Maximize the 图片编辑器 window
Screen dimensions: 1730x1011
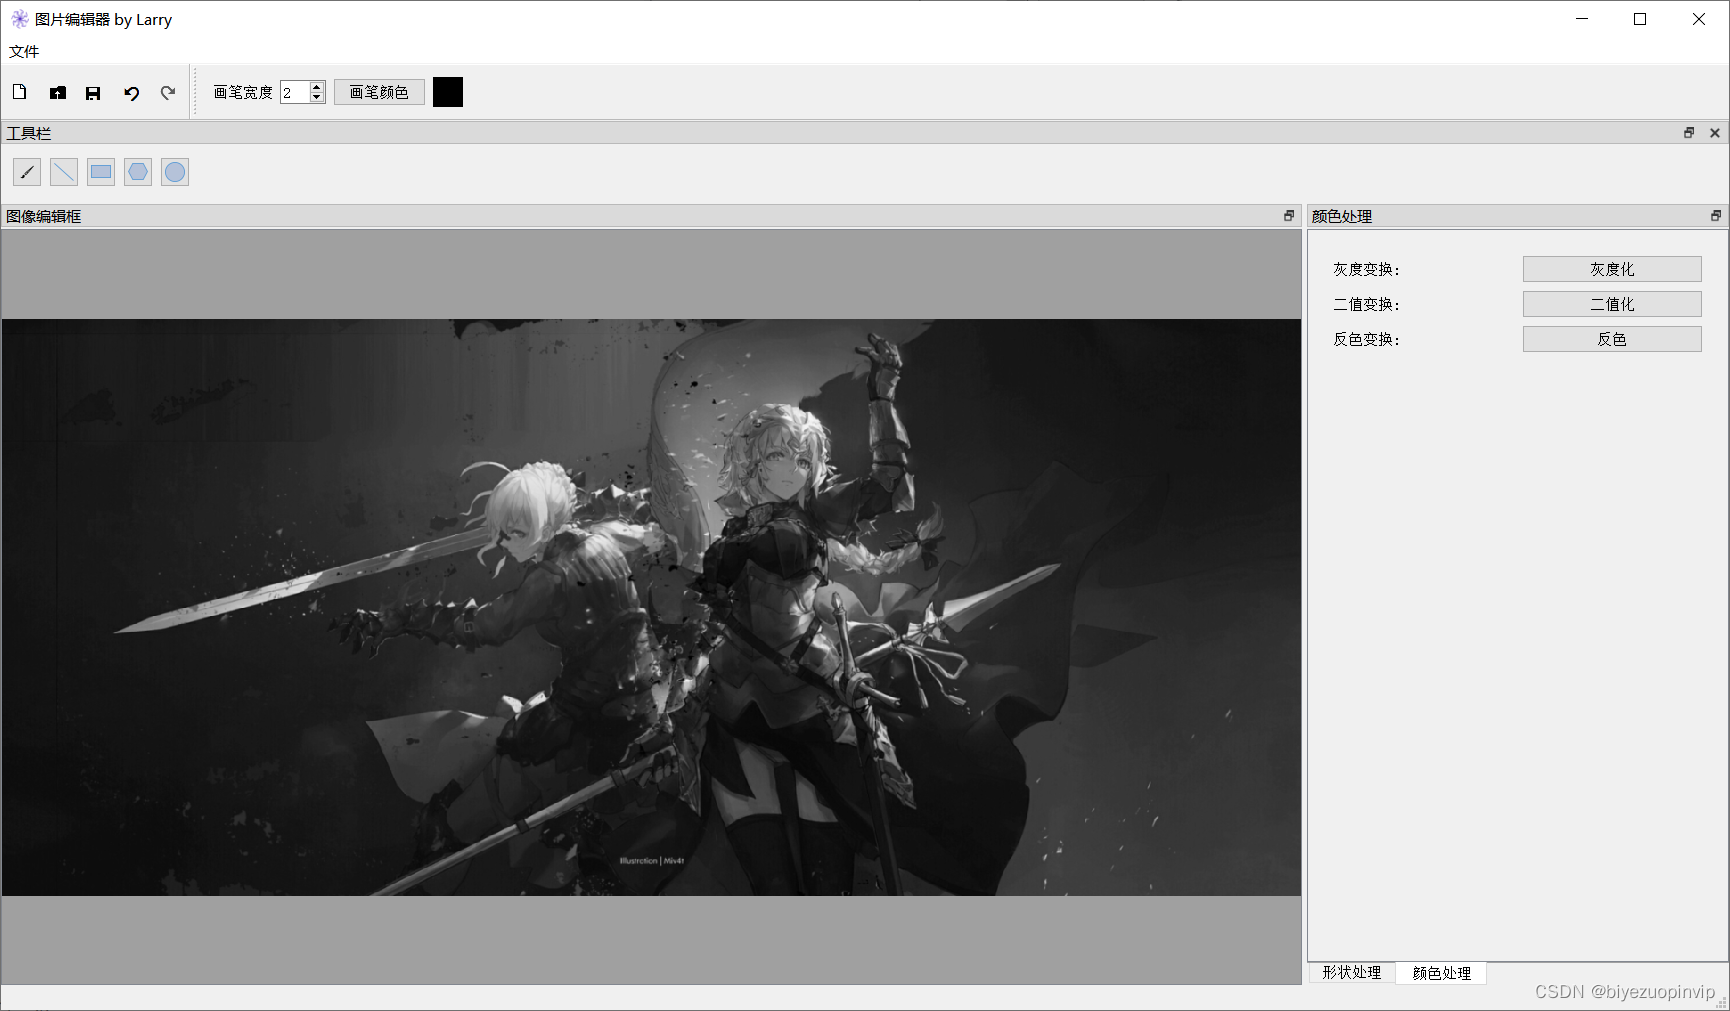[x=1640, y=19]
